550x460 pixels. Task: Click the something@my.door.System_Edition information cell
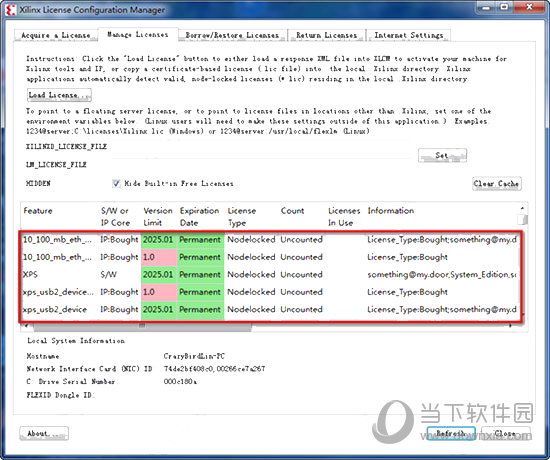(x=441, y=274)
